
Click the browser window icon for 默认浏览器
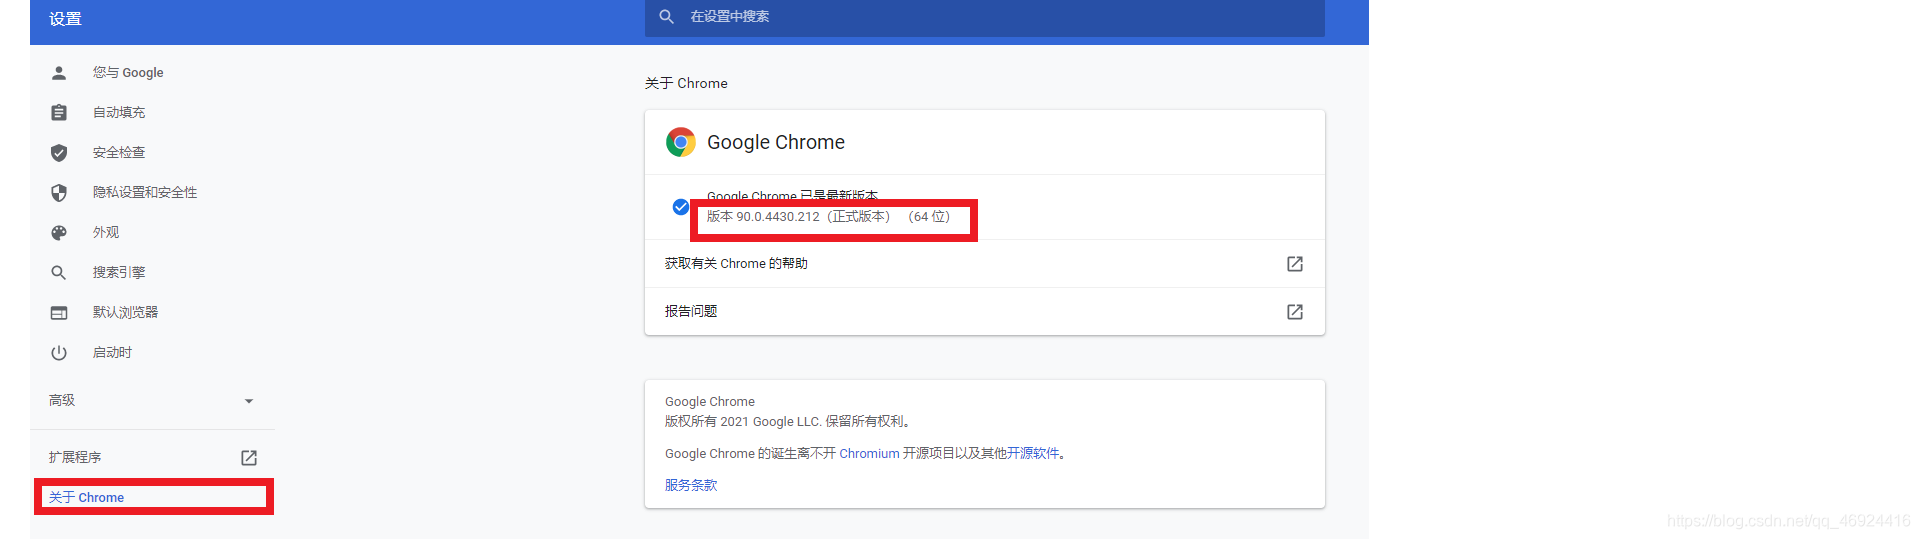pos(59,312)
